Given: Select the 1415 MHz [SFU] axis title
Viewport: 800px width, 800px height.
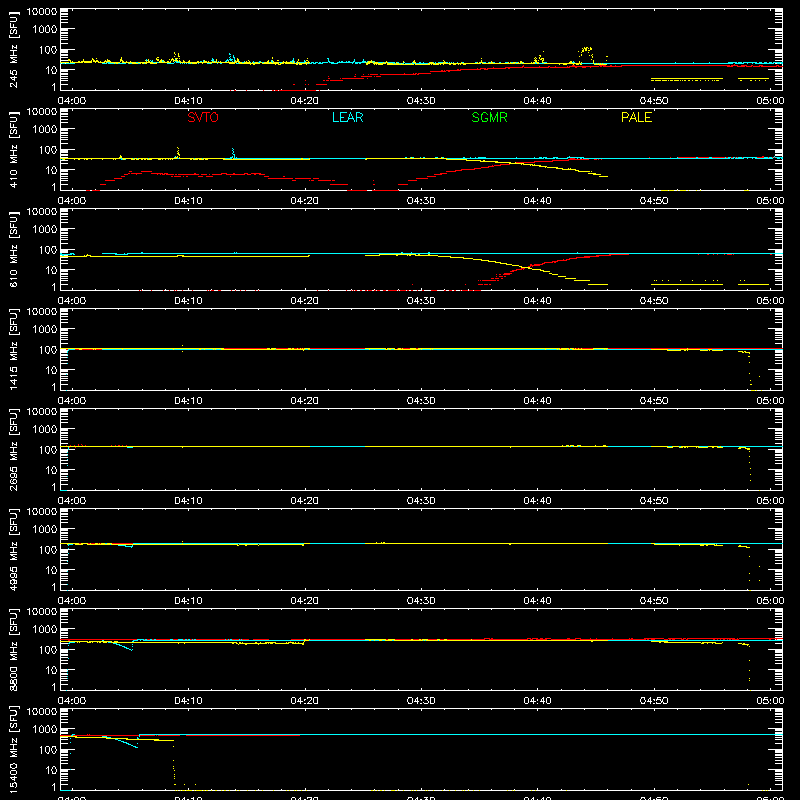Looking at the screenshot, I should pos(14,349).
